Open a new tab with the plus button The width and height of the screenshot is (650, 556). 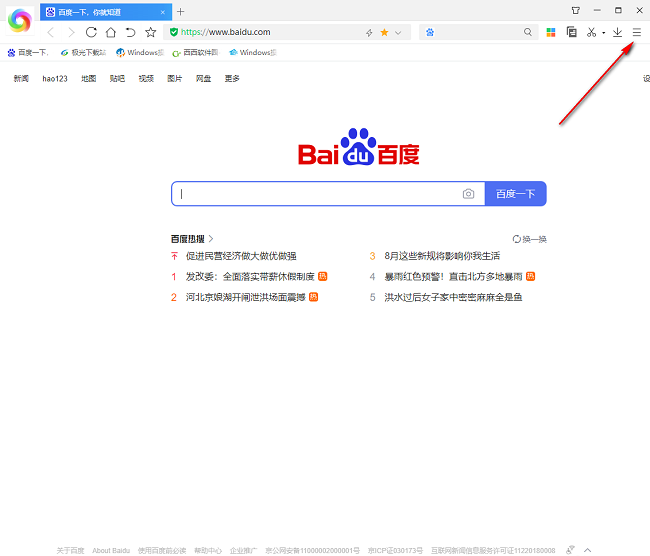180,12
